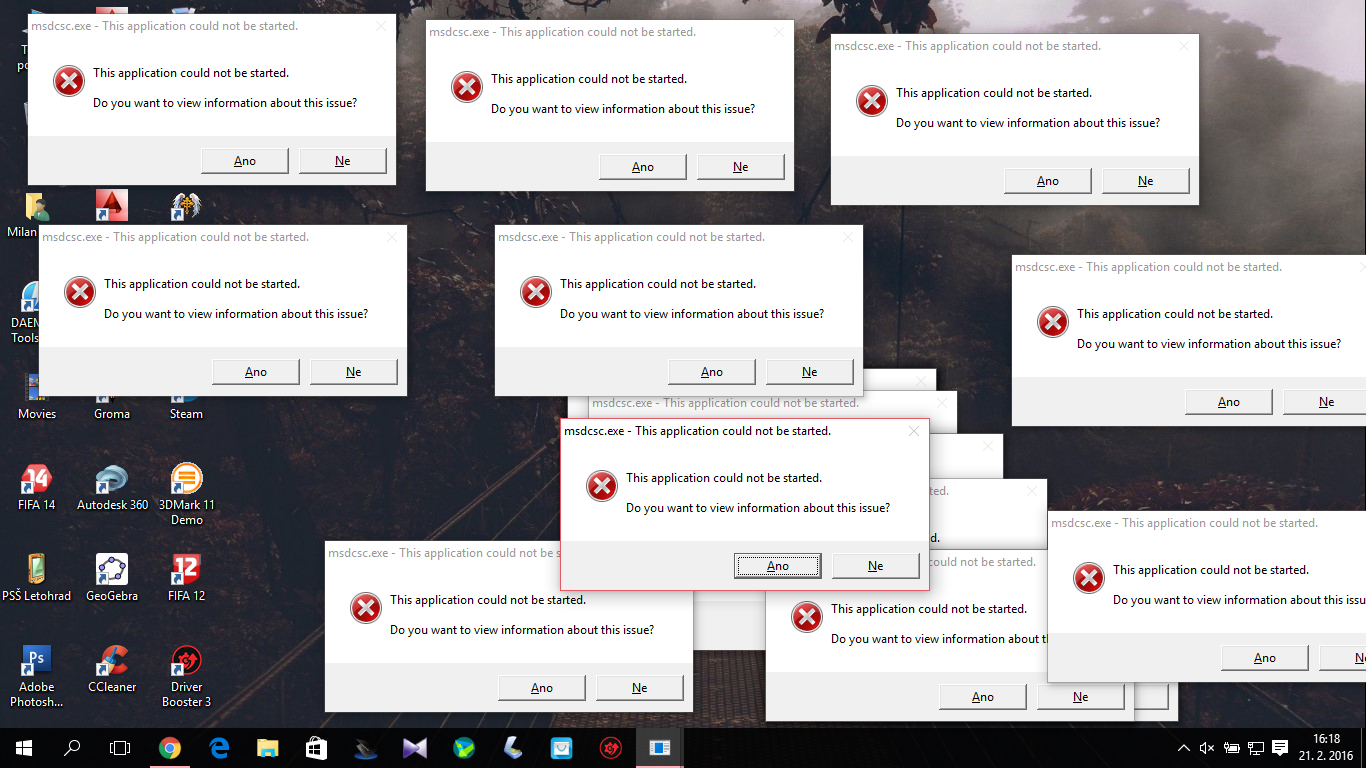Expand hidden system tray icons chevron
1366x768 pixels.
[x=1184, y=748]
